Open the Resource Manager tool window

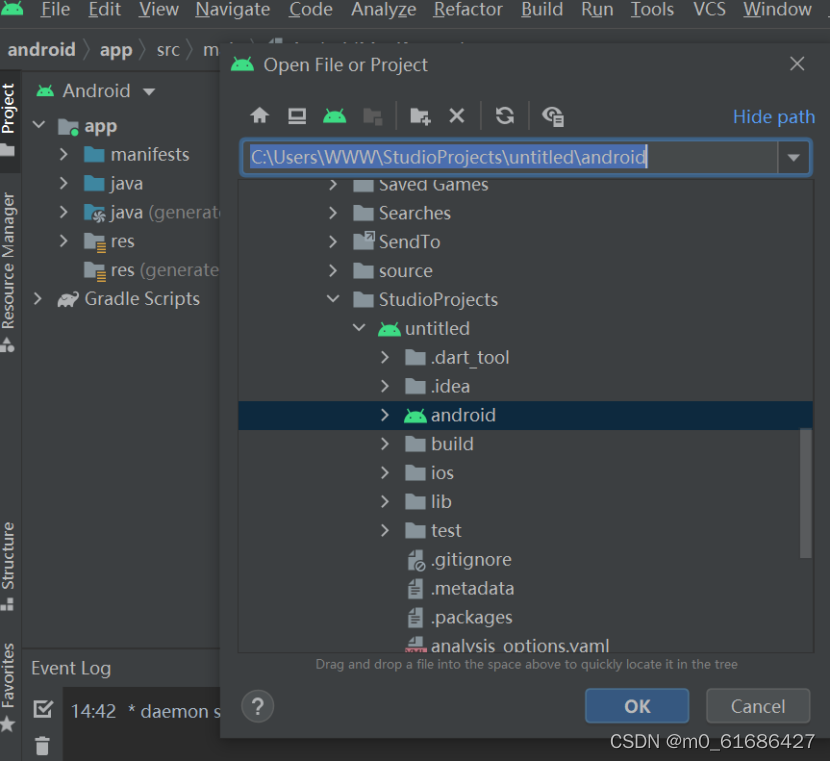pyautogui.click(x=8, y=272)
